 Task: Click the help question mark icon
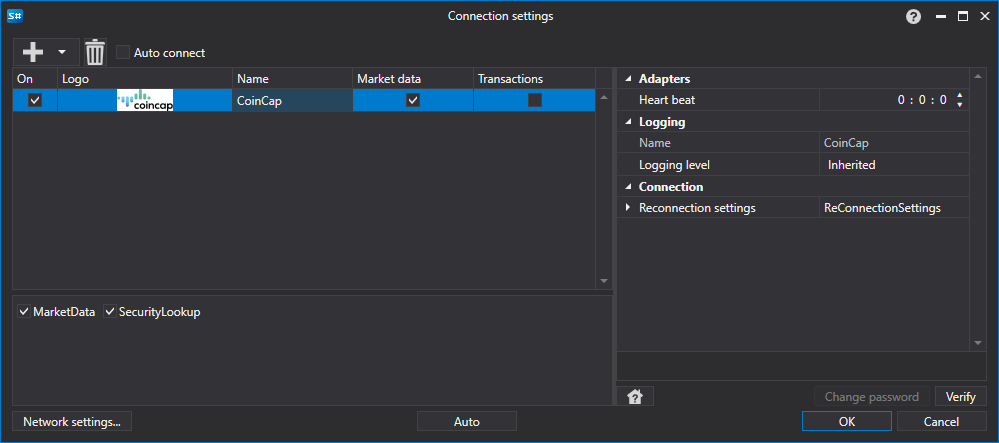click(914, 17)
